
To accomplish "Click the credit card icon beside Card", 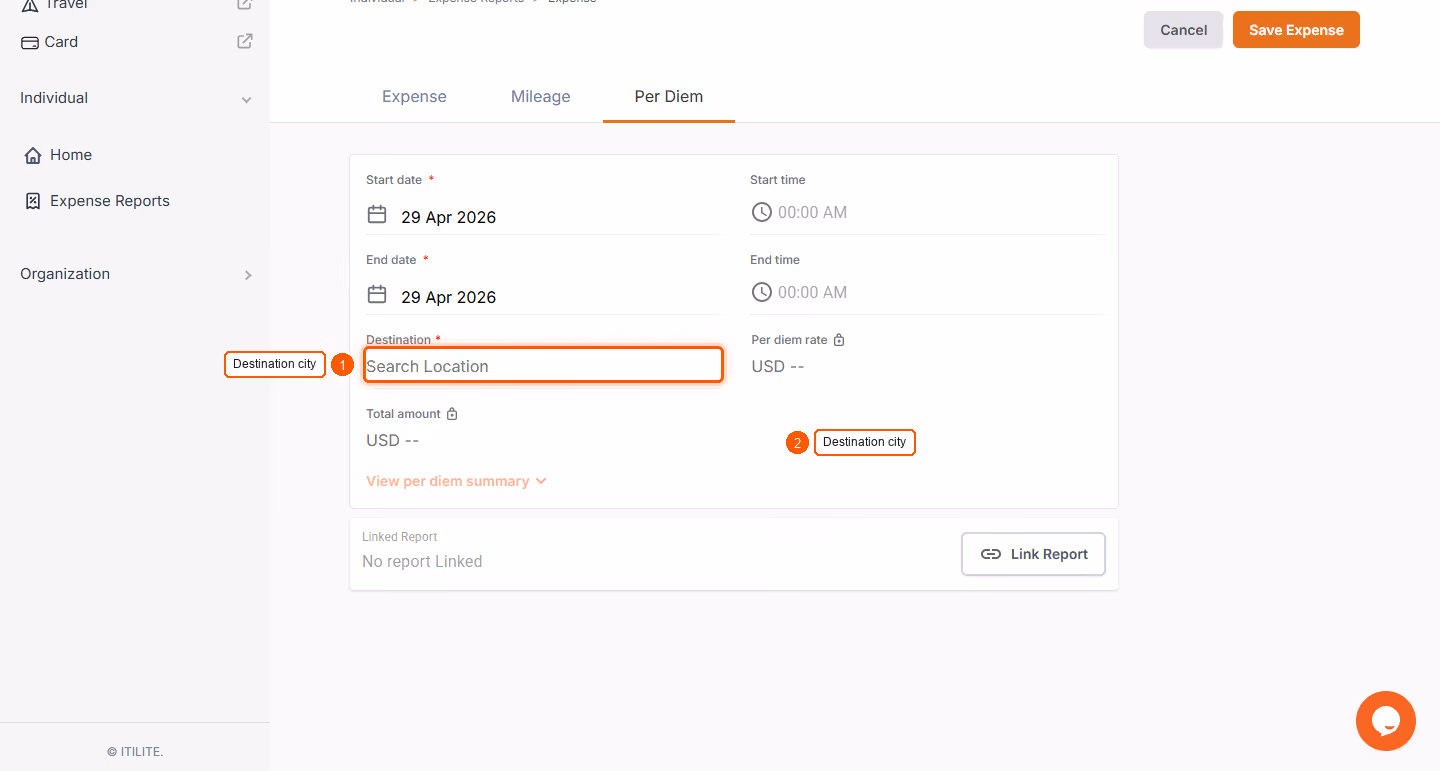I will click(30, 42).
